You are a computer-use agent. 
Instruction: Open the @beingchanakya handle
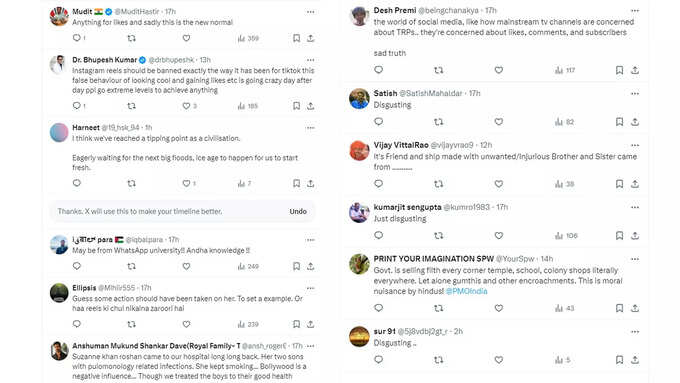click(x=448, y=10)
